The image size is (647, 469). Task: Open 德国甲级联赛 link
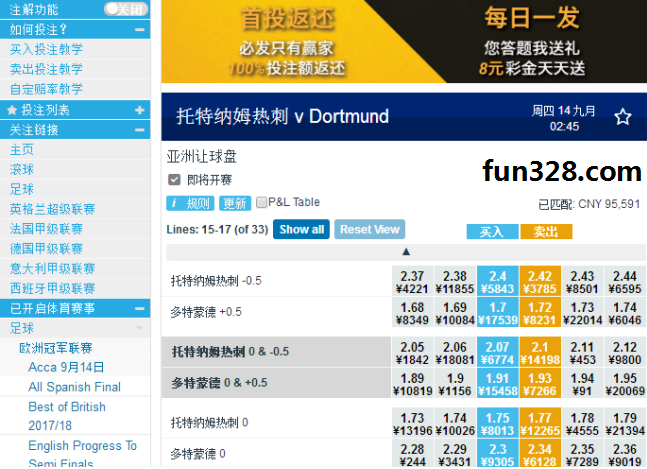click(x=46, y=249)
